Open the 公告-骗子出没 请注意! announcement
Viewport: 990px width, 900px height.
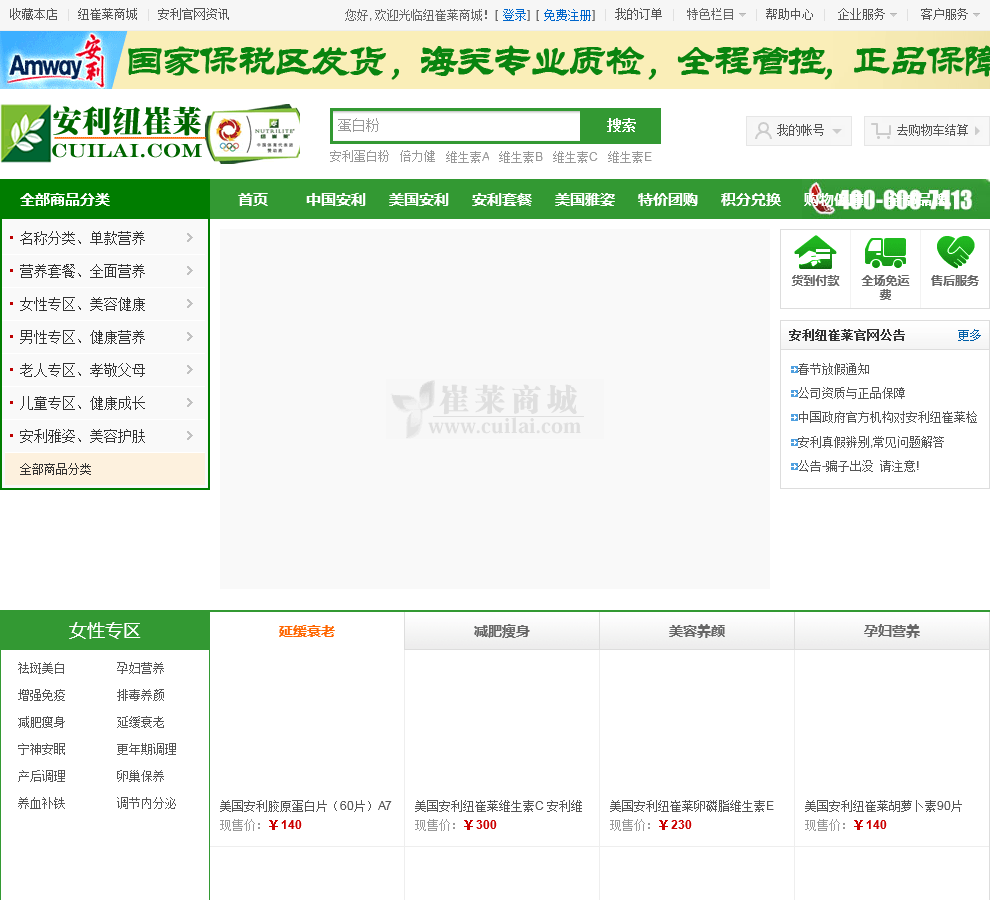(859, 466)
